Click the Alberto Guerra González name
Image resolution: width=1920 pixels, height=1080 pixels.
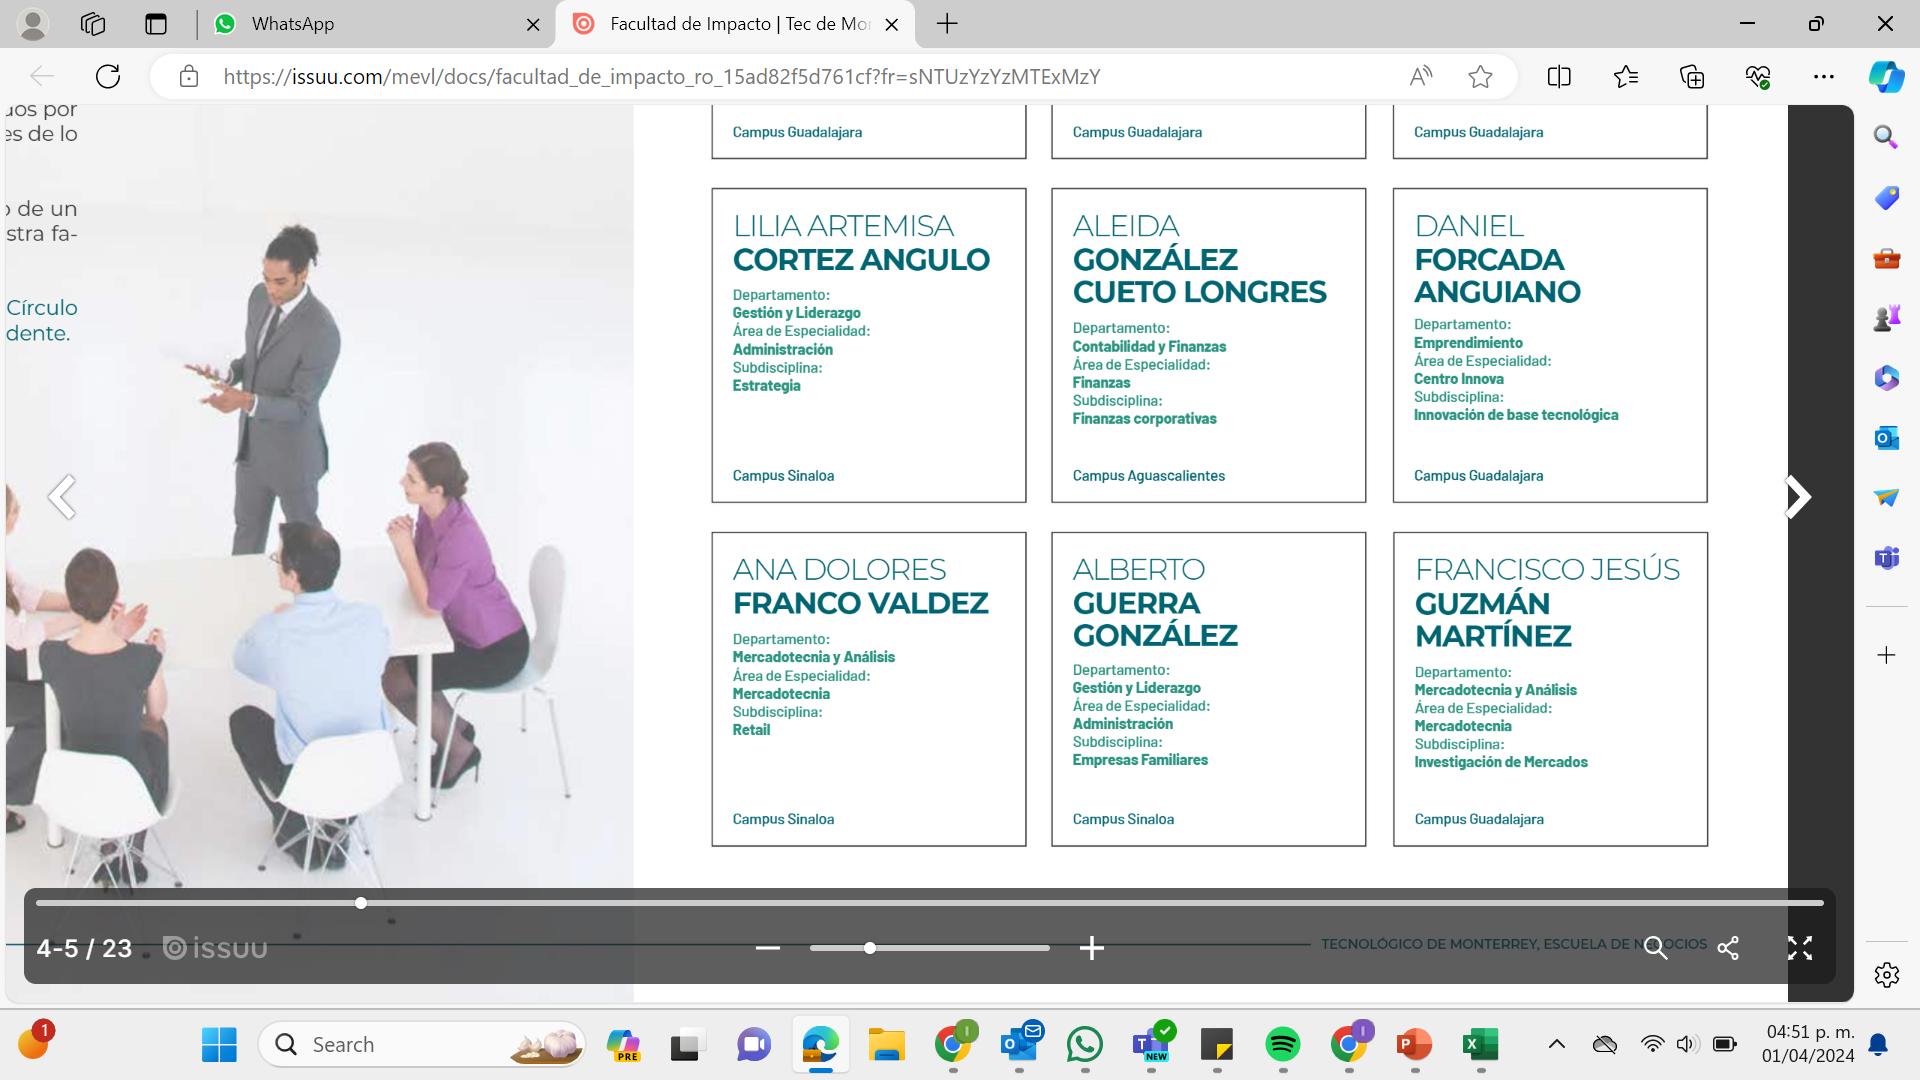click(1155, 603)
